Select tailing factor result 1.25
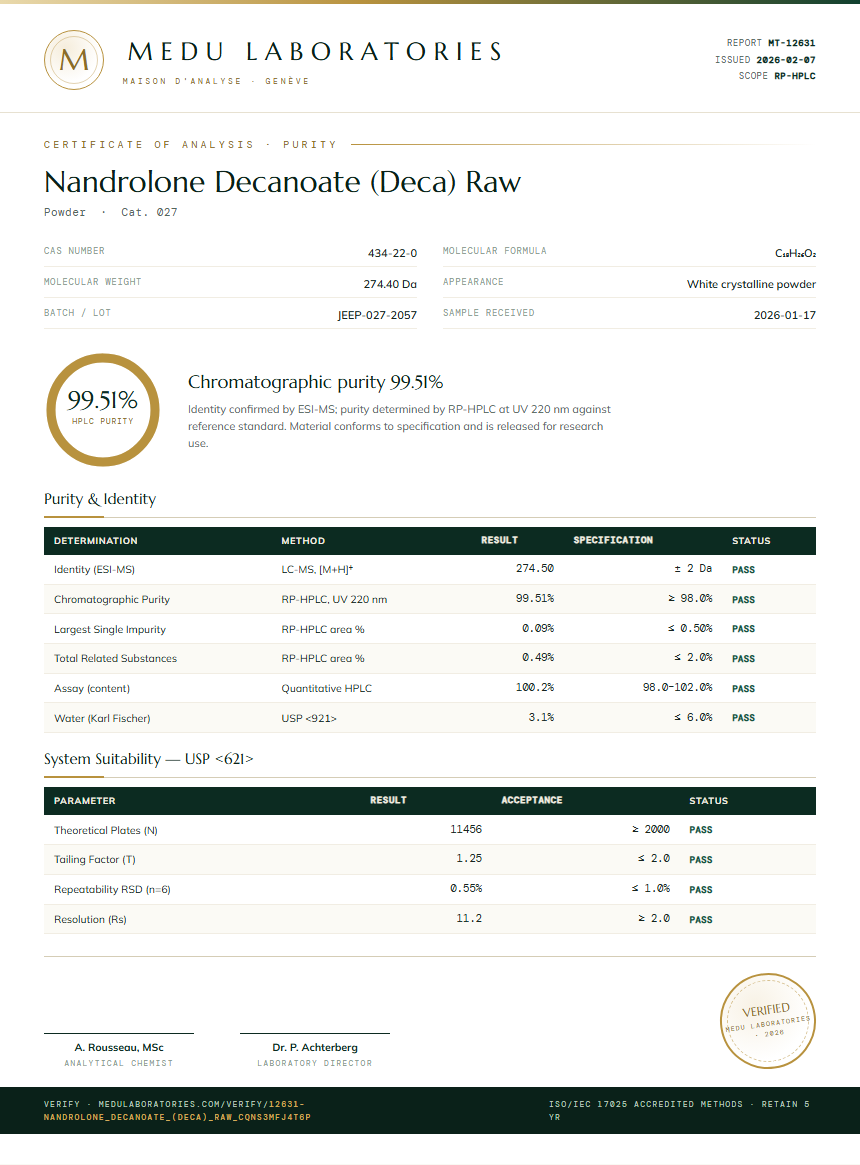The height and width of the screenshot is (1165, 860). pyautogui.click(x=469, y=858)
